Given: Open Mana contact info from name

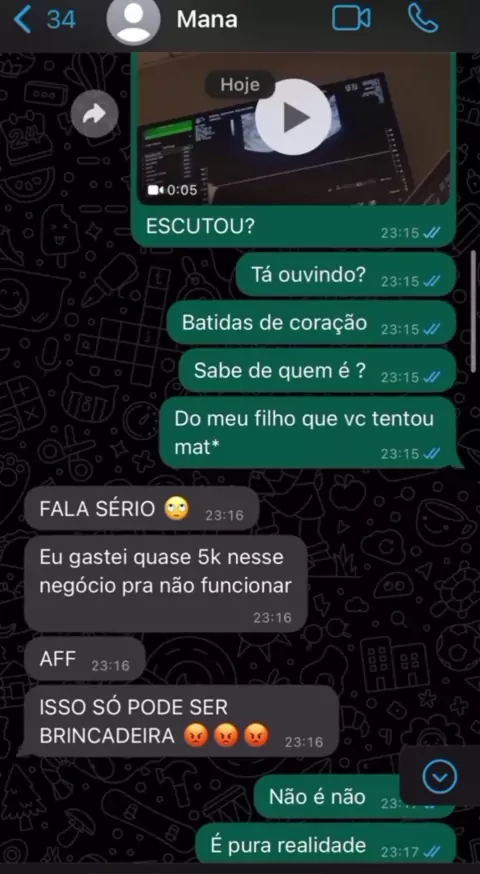Looking at the screenshot, I should coord(207,20).
